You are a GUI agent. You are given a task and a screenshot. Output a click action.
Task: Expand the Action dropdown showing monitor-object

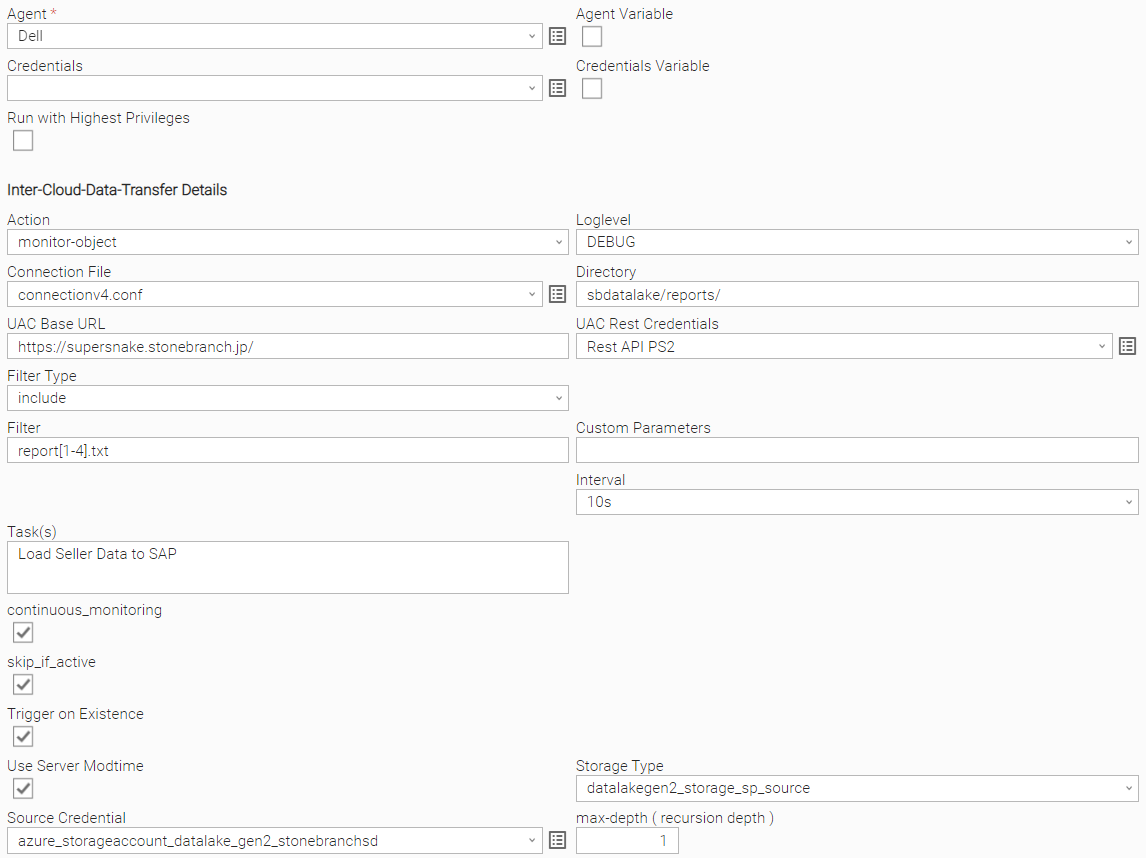(x=288, y=242)
